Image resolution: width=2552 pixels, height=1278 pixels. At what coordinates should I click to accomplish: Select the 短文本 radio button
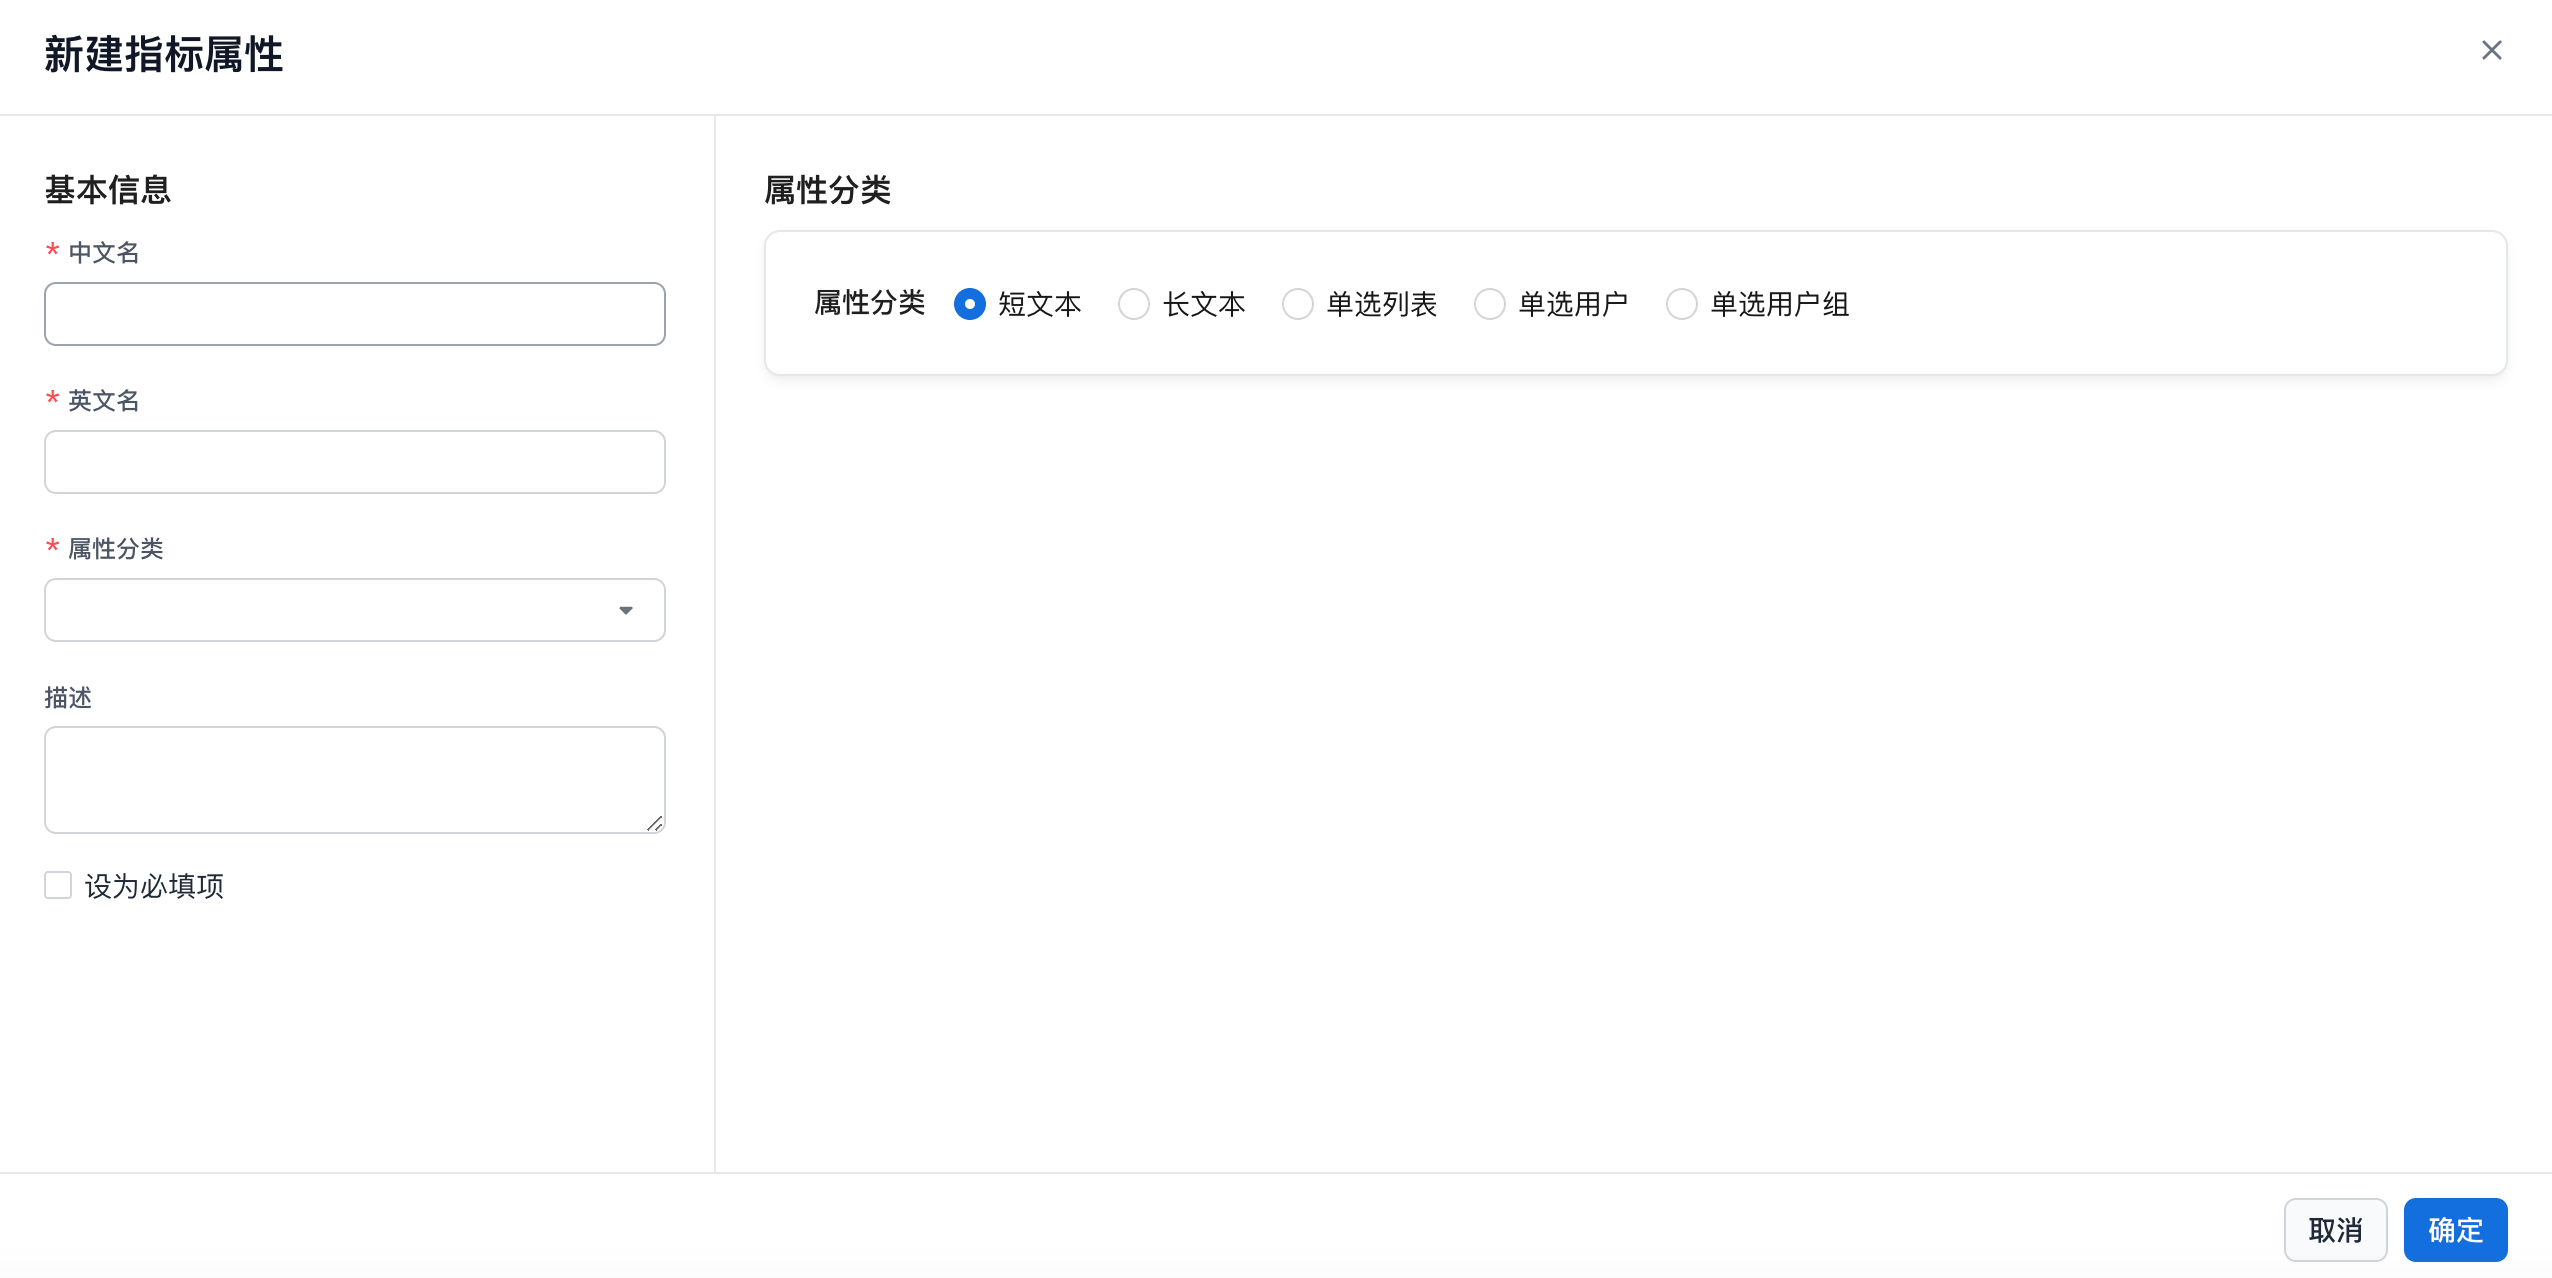969,304
